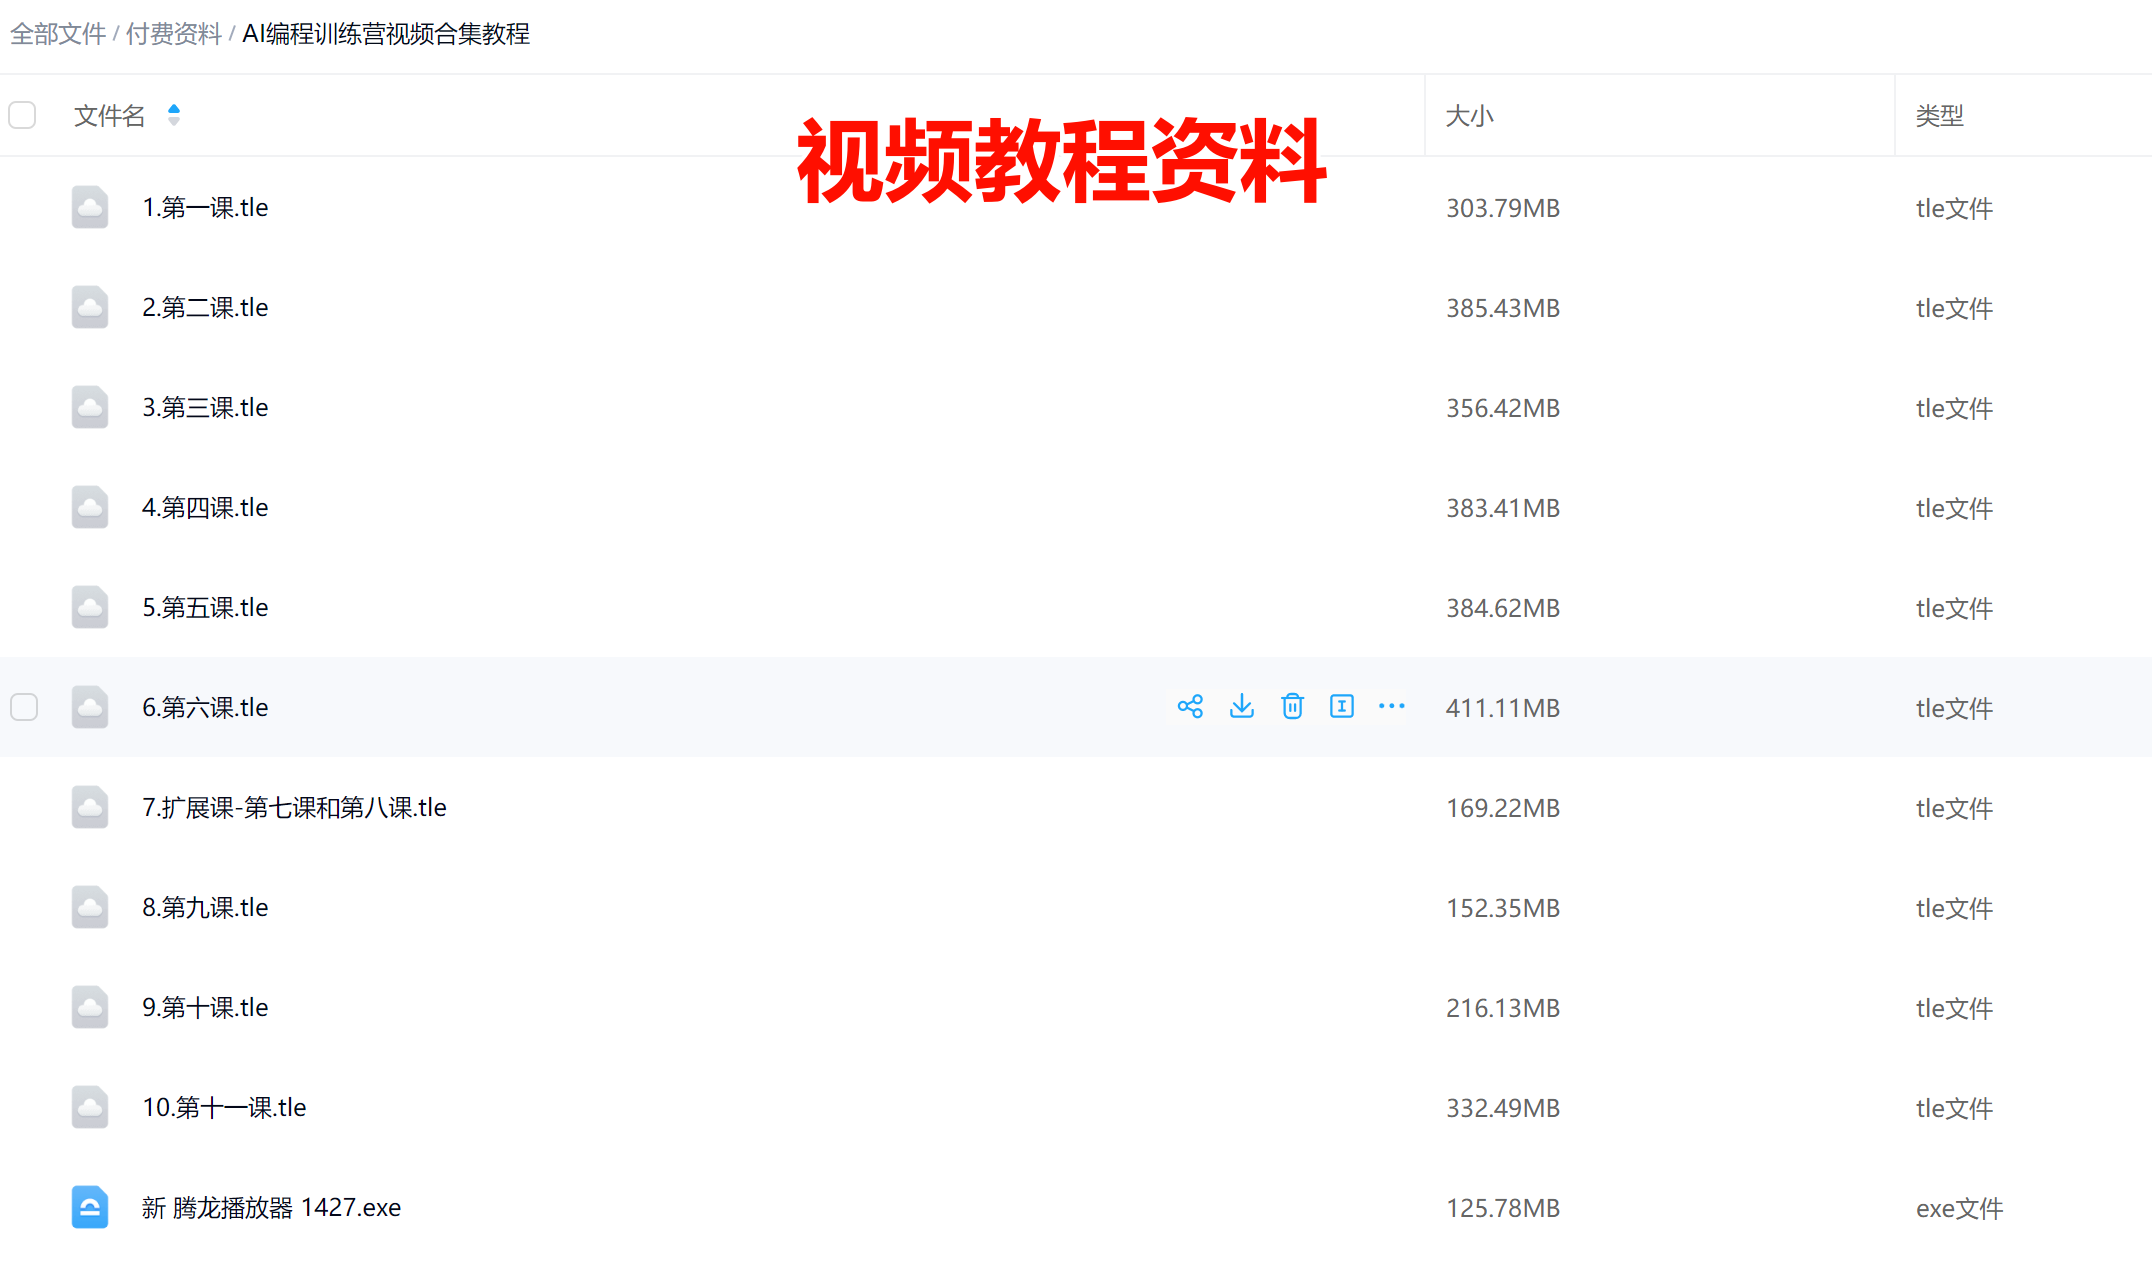Screen dimensions: 2152x1285
Task: Open file 新 腾龙播放器 1427.exe
Action: pyautogui.click(x=271, y=1207)
